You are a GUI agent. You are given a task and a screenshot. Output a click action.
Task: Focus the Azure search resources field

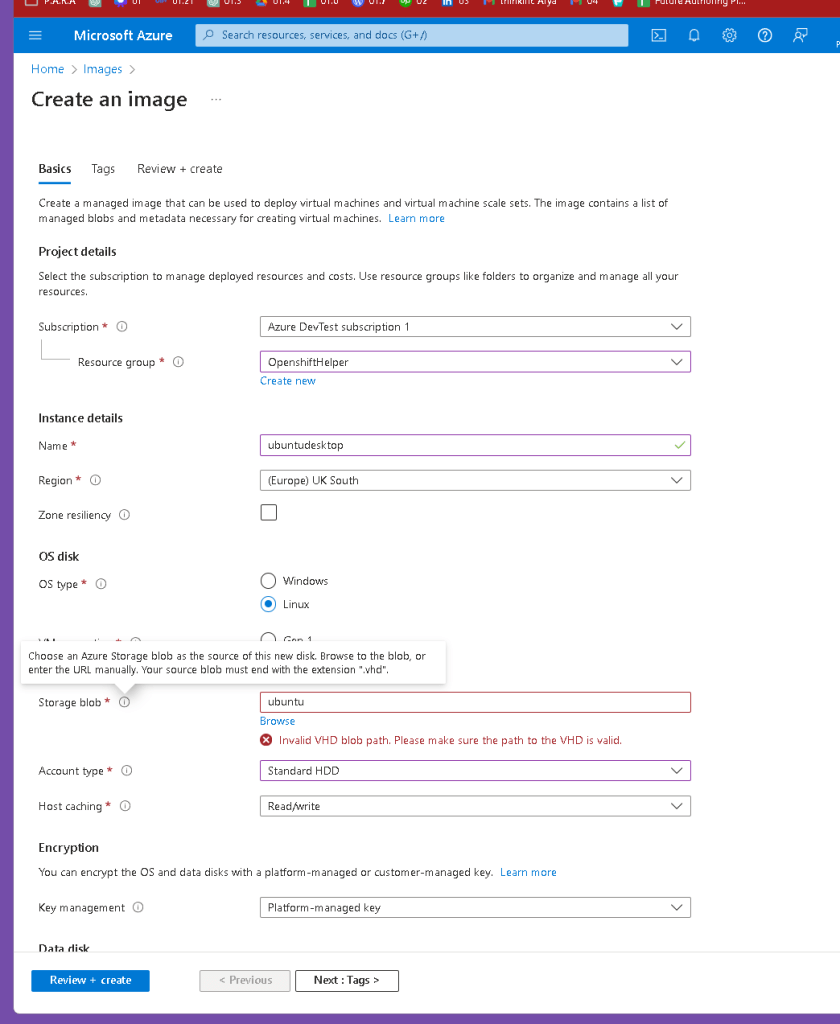pyautogui.click(x=412, y=35)
